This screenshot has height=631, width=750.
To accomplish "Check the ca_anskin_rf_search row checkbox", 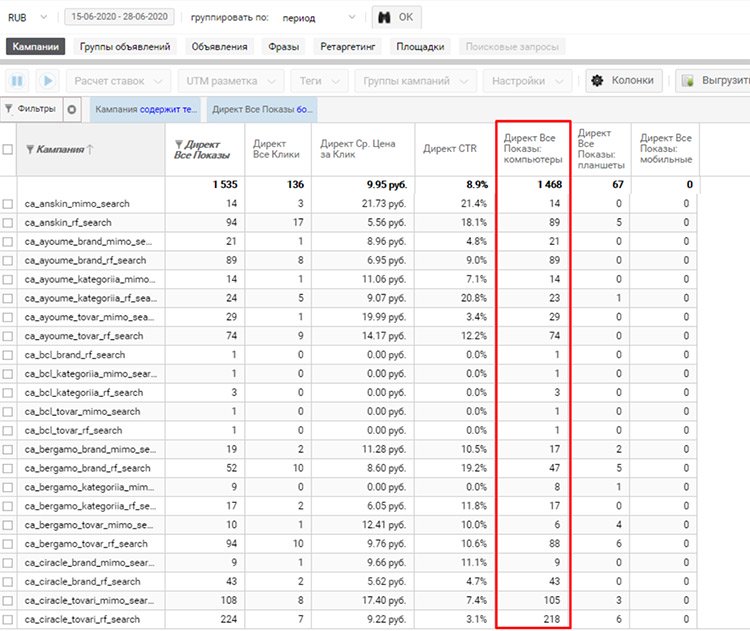I will click(x=8, y=223).
